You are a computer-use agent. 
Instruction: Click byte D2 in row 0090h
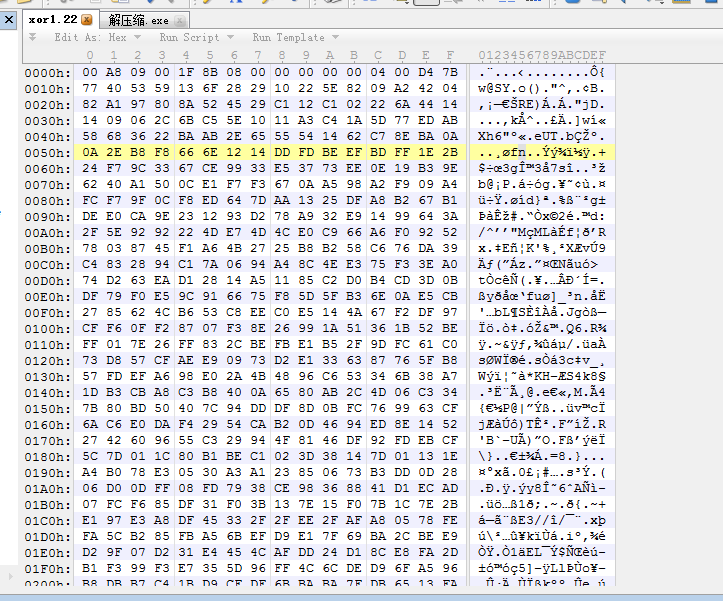coord(258,216)
